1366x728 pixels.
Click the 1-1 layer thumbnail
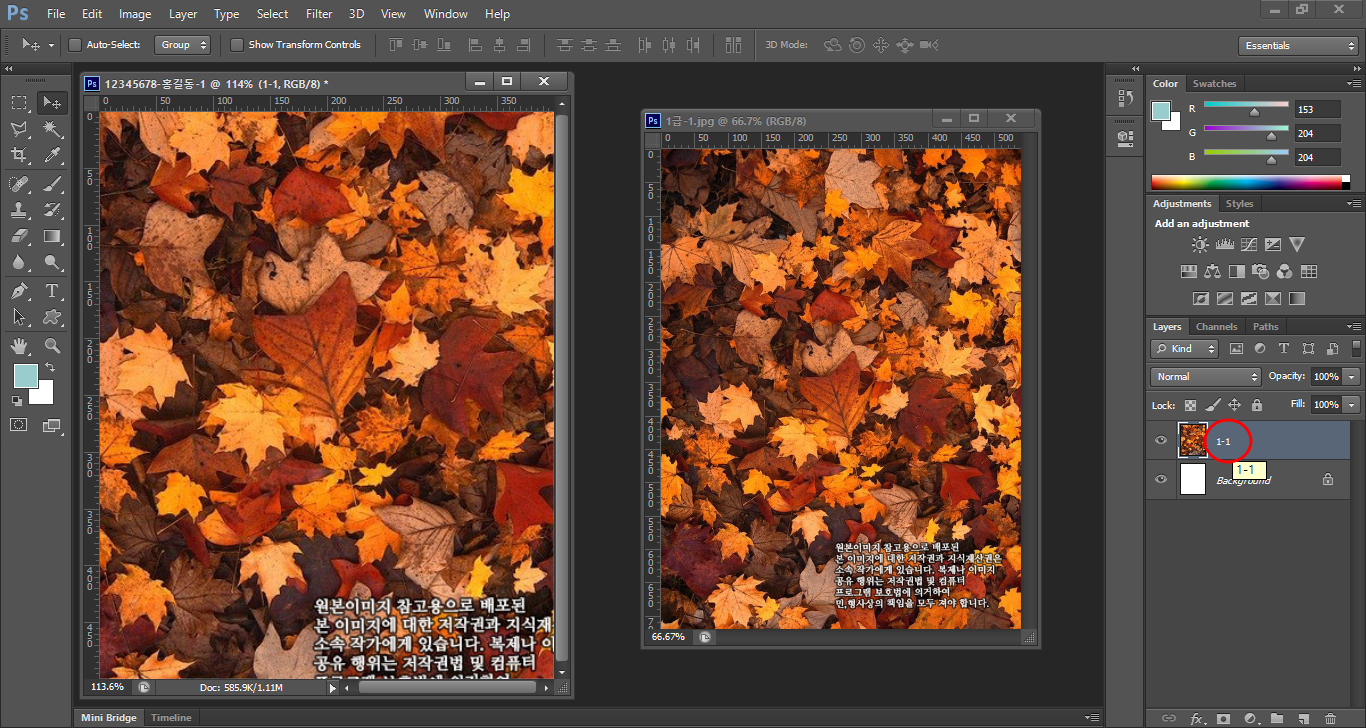click(1193, 441)
